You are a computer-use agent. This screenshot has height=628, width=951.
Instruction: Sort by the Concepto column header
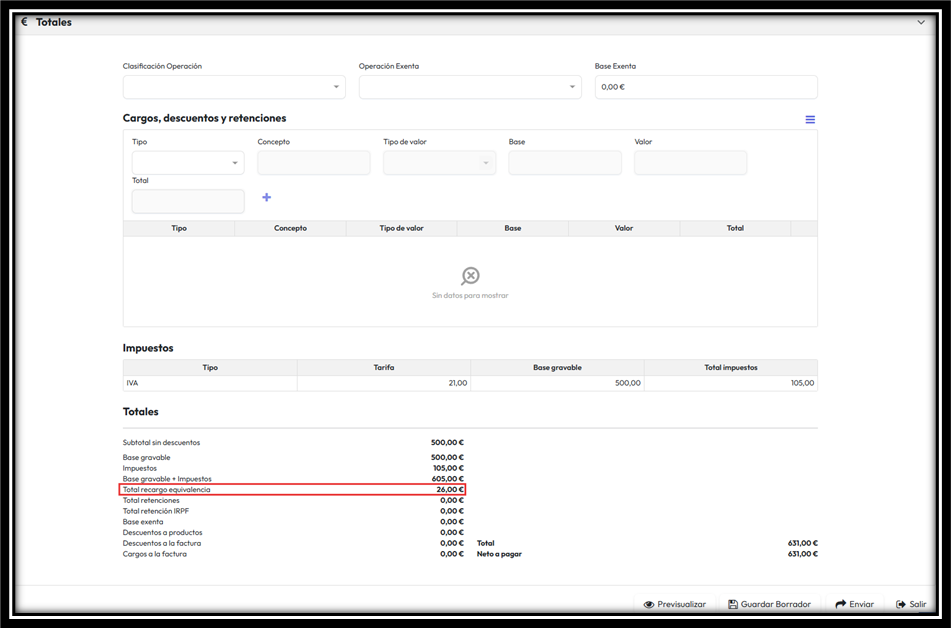point(290,228)
